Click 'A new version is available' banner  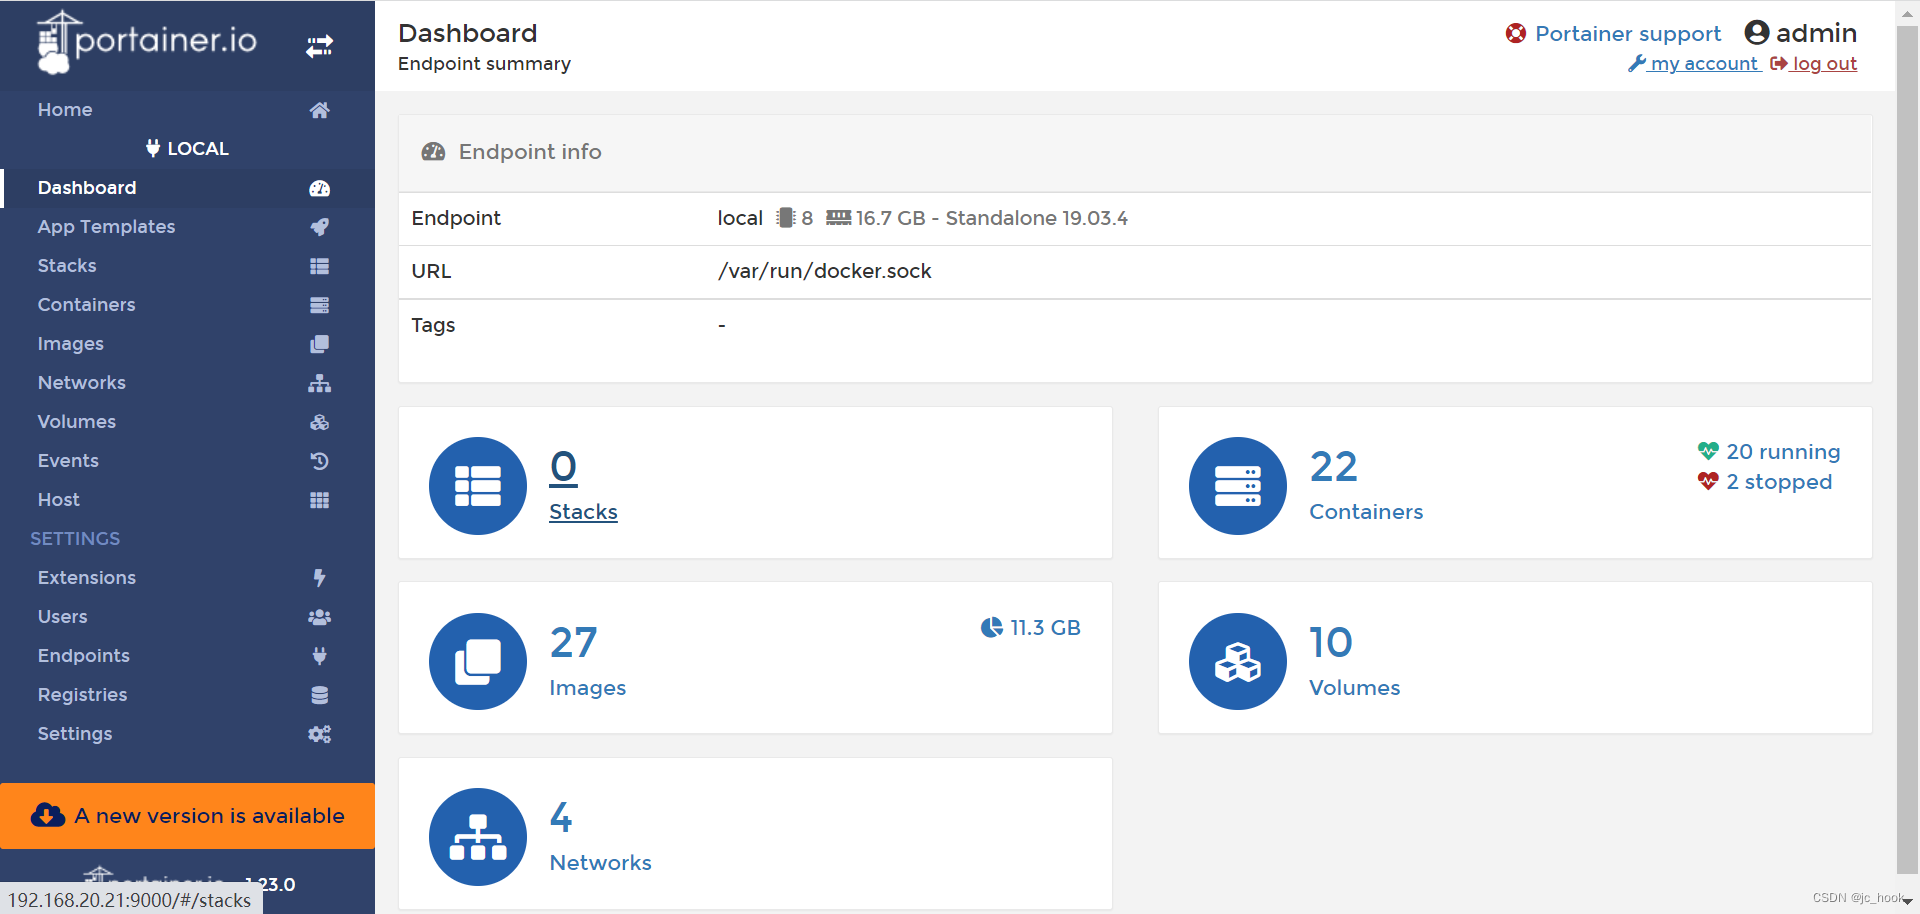coord(187,816)
